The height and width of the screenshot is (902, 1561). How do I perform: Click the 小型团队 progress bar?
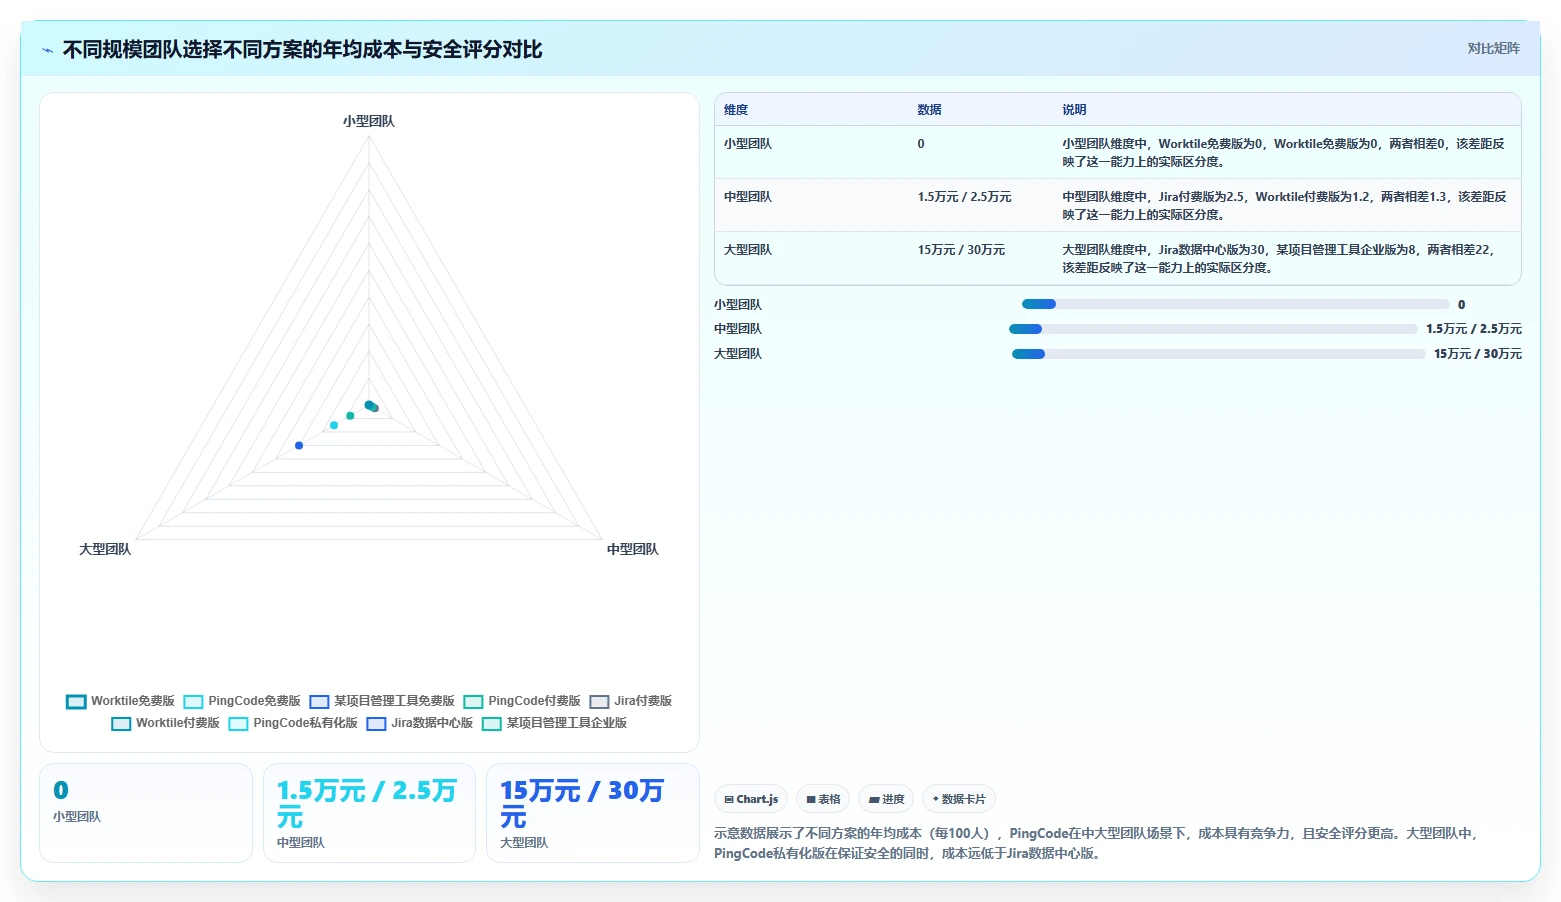(1235, 304)
